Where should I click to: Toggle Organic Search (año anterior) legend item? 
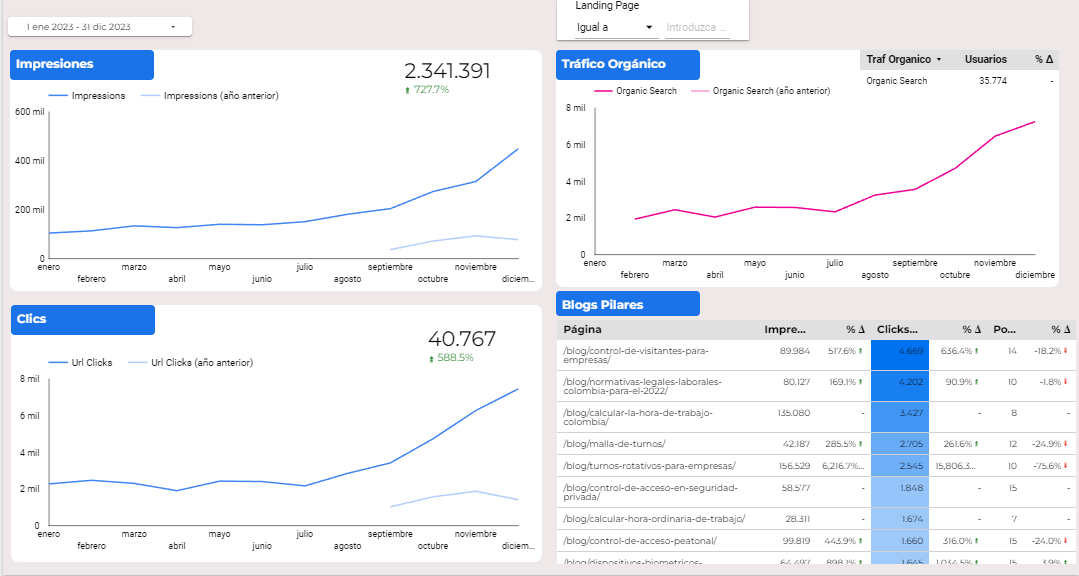click(x=760, y=91)
